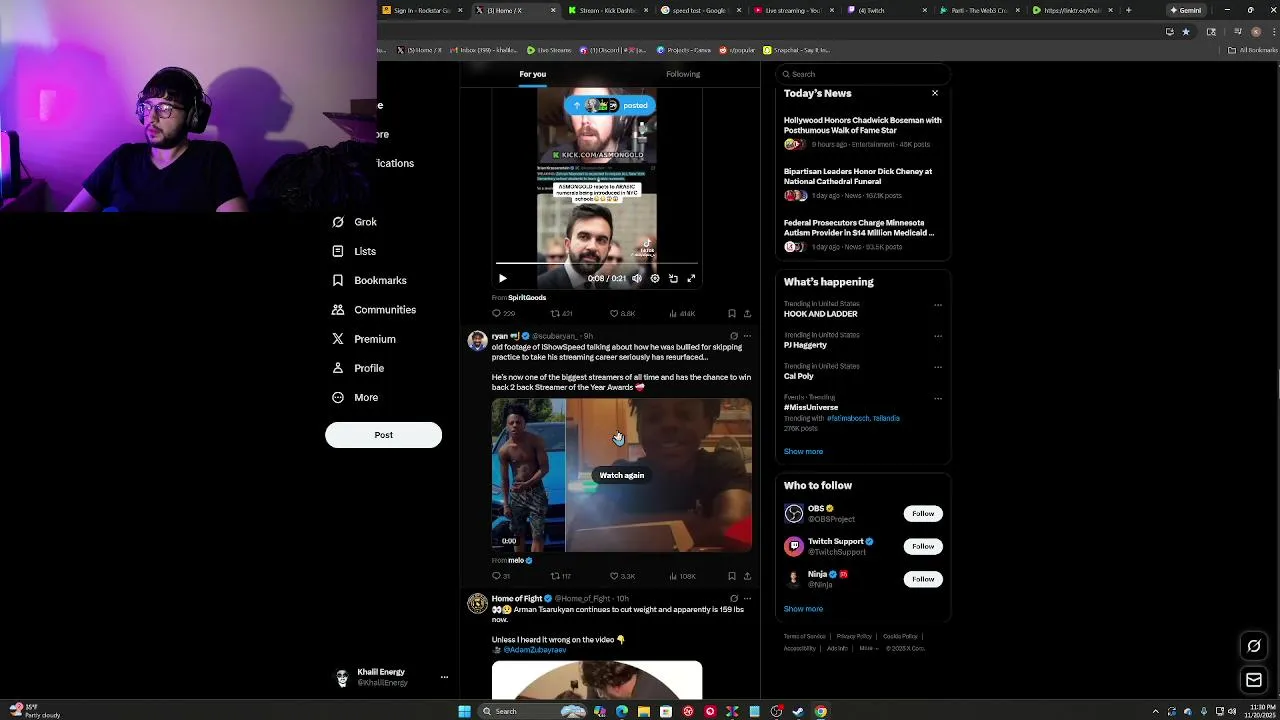The height and width of the screenshot is (720, 1280).
Task: Reply to ryan's IShowSpeed post
Action: click(501, 576)
